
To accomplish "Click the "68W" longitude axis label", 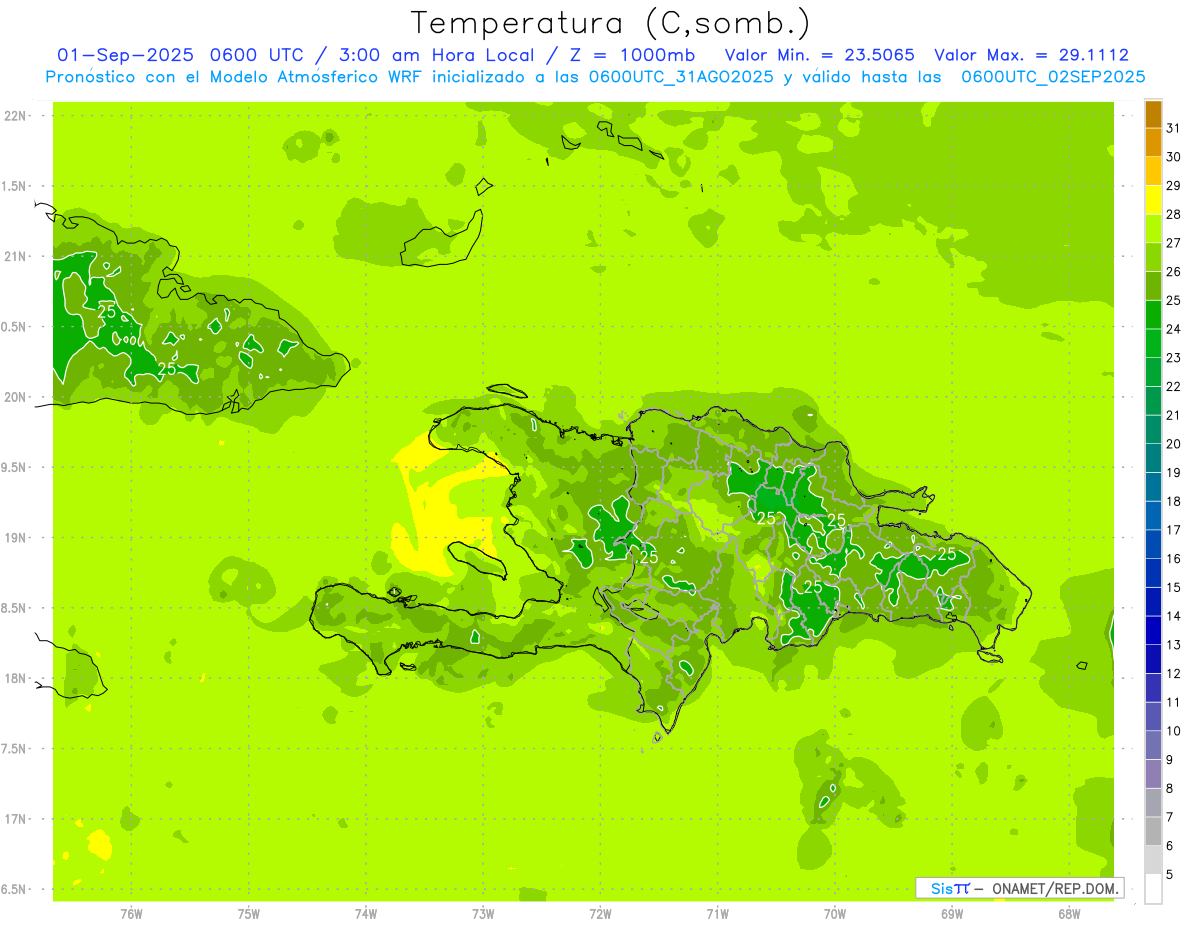I will click(x=1069, y=914).
